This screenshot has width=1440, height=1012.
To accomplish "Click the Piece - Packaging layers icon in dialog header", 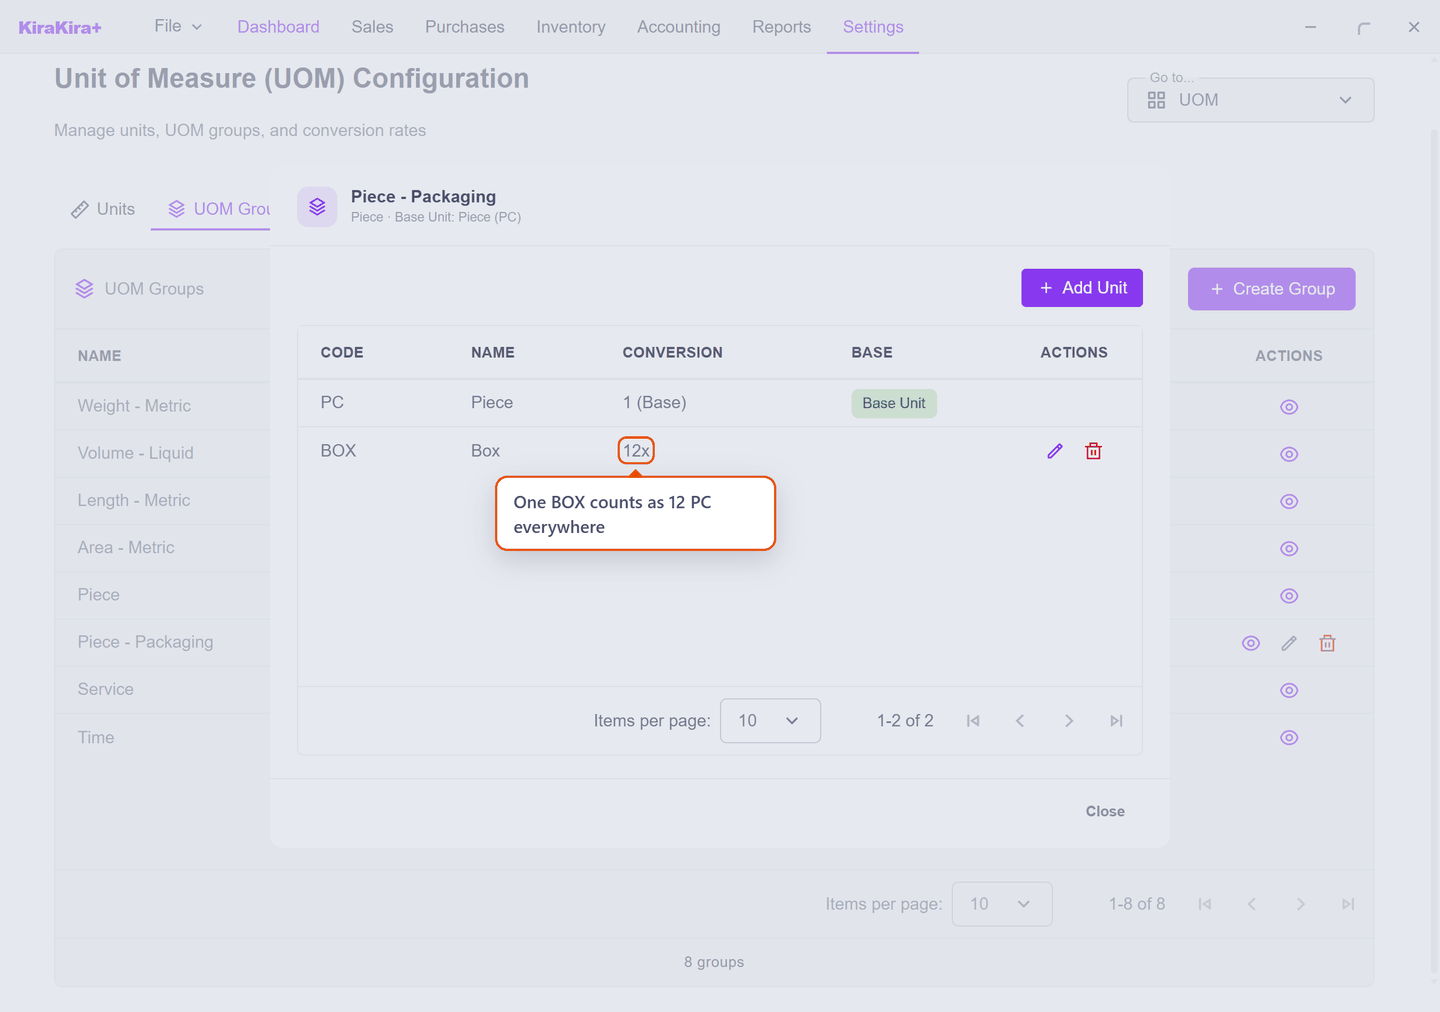I will [x=317, y=206].
